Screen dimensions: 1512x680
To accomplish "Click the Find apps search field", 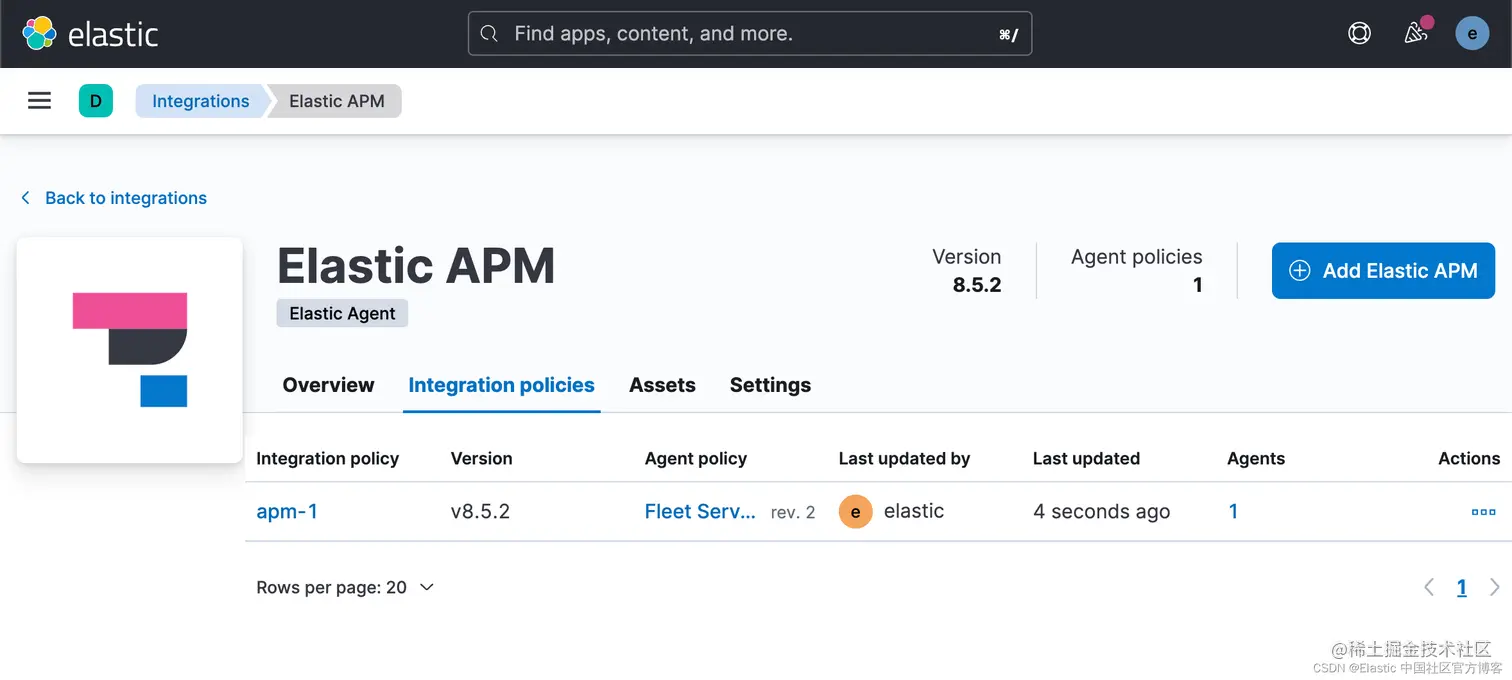I will (x=750, y=34).
